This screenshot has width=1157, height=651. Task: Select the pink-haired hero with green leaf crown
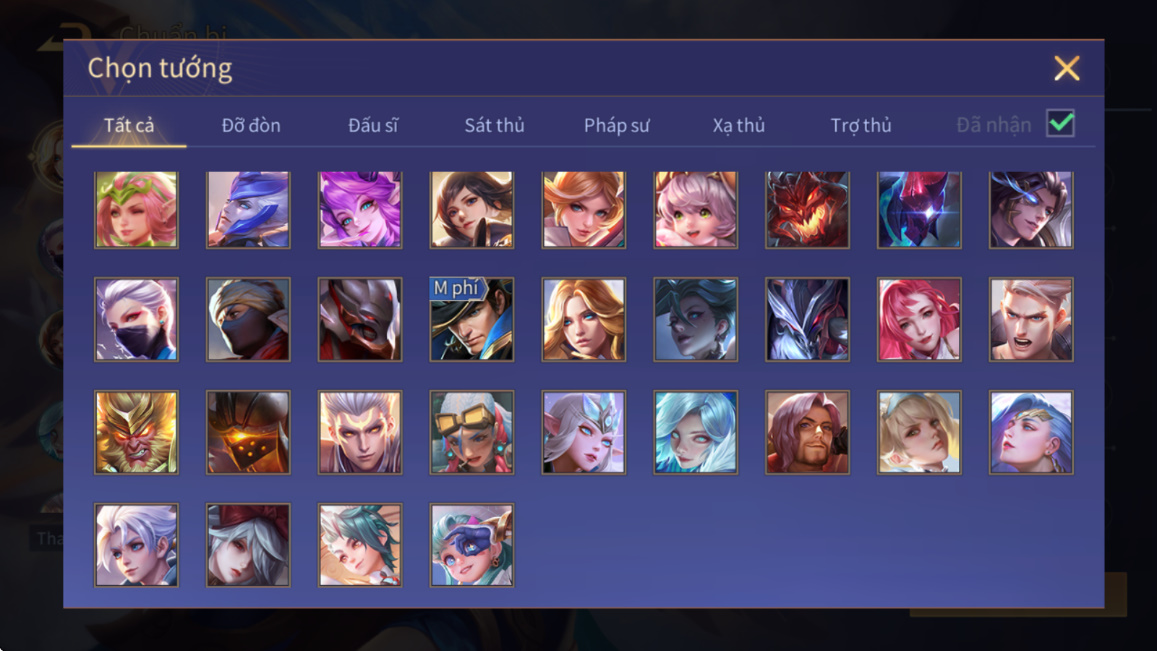(x=136, y=210)
